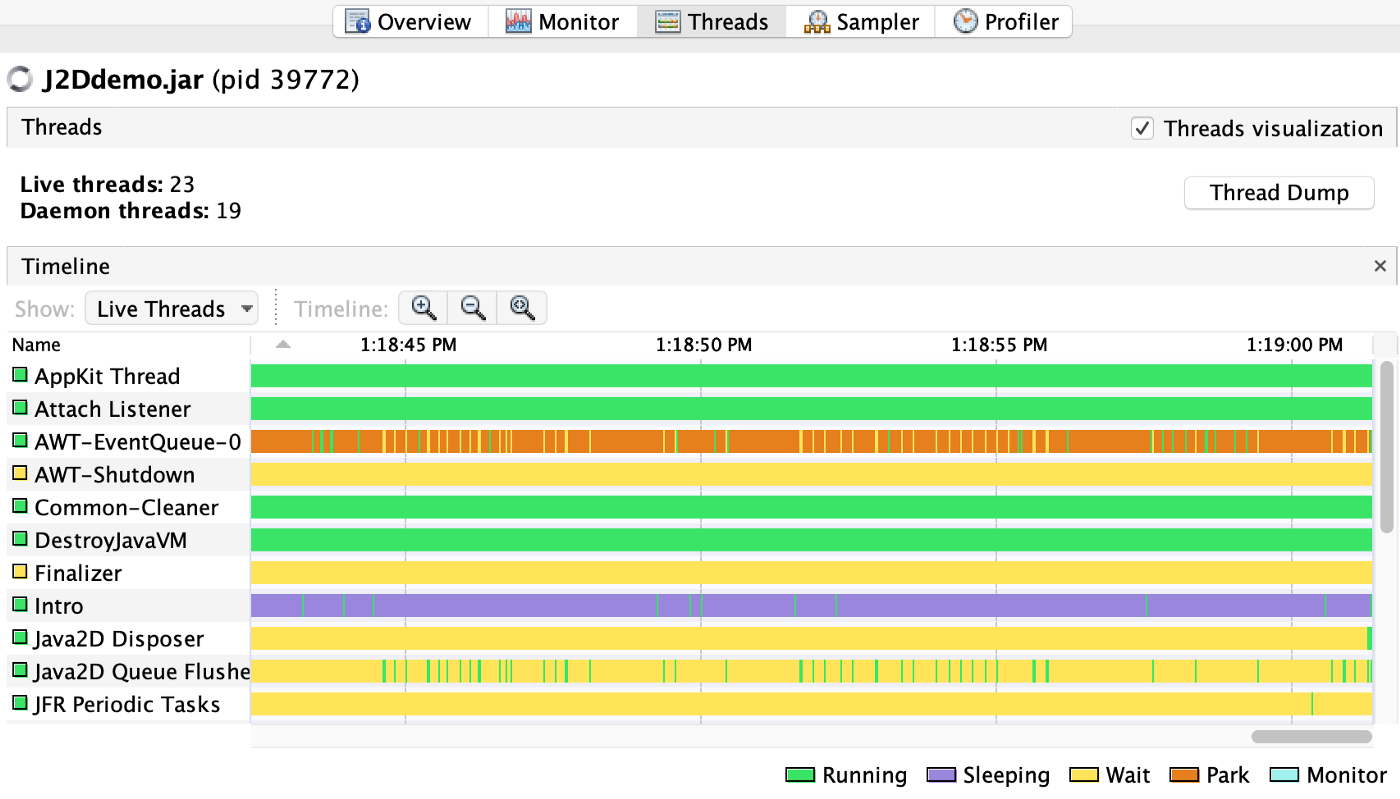Open the Live Threads show dropdown
This screenshot has width=1400, height=799.
click(171, 309)
